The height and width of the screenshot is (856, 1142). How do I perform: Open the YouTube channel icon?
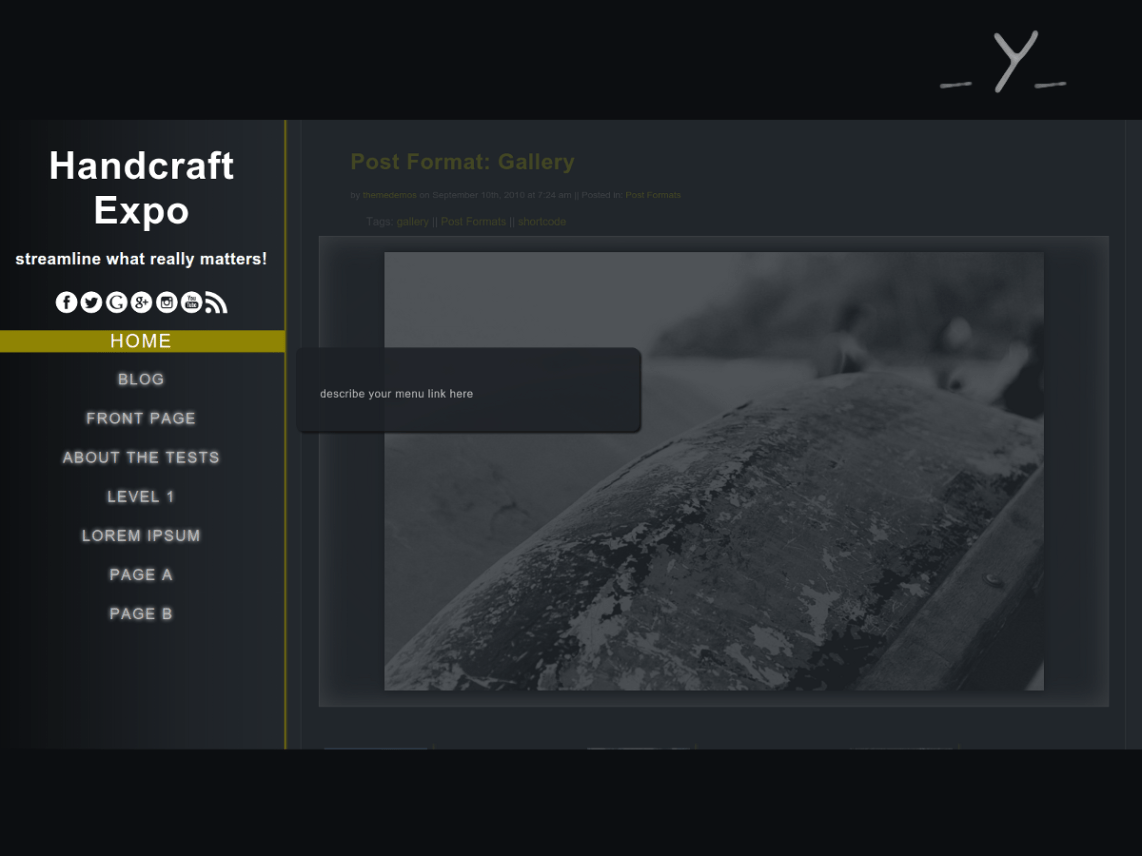191,301
